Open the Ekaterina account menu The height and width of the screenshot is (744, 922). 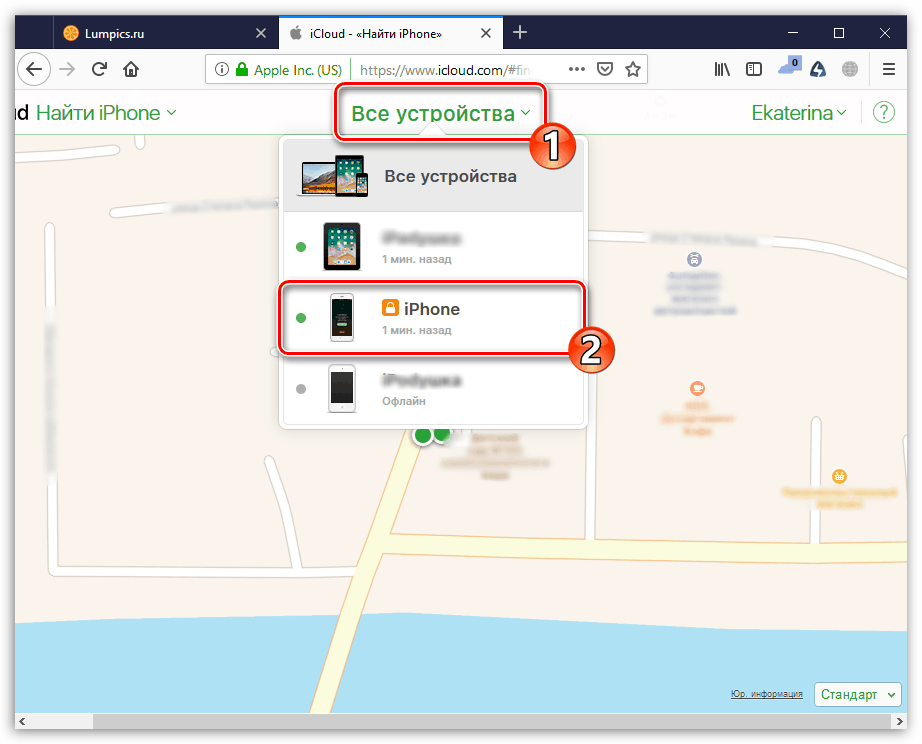tap(799, 113)
